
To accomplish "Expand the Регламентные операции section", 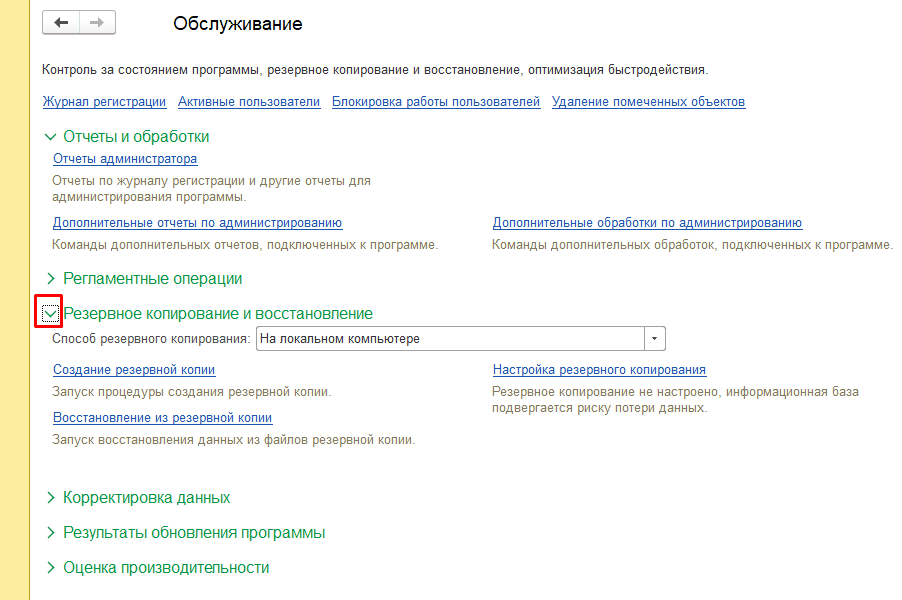I will [51, 279].
